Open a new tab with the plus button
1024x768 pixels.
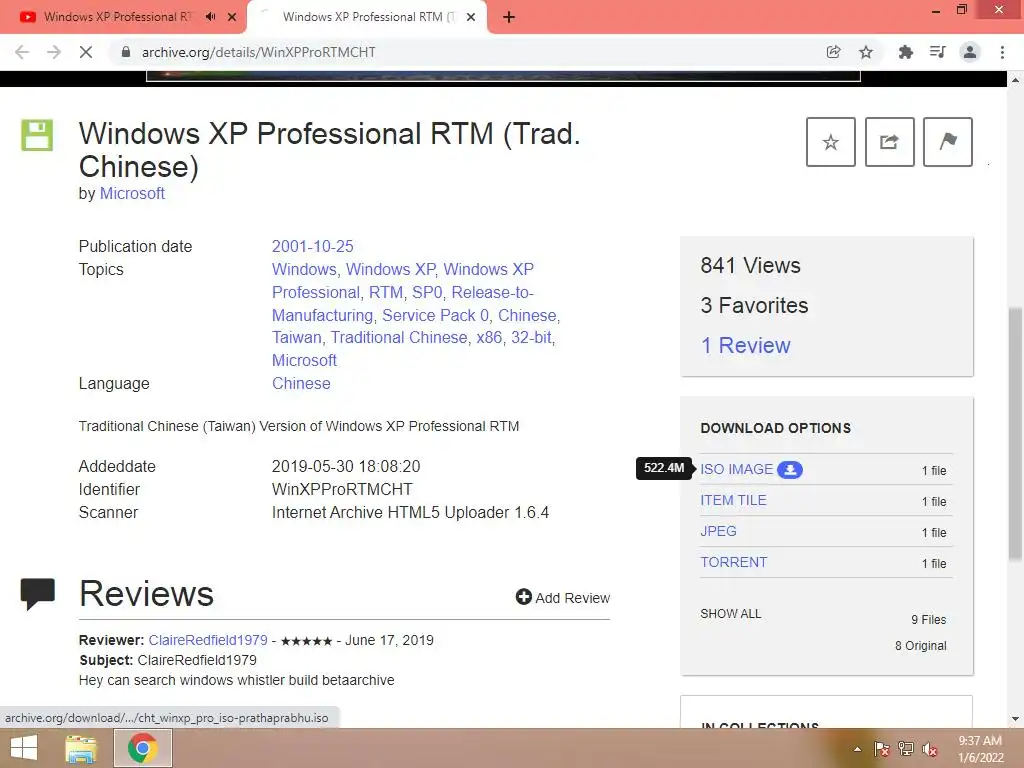[x=509, y=17]
